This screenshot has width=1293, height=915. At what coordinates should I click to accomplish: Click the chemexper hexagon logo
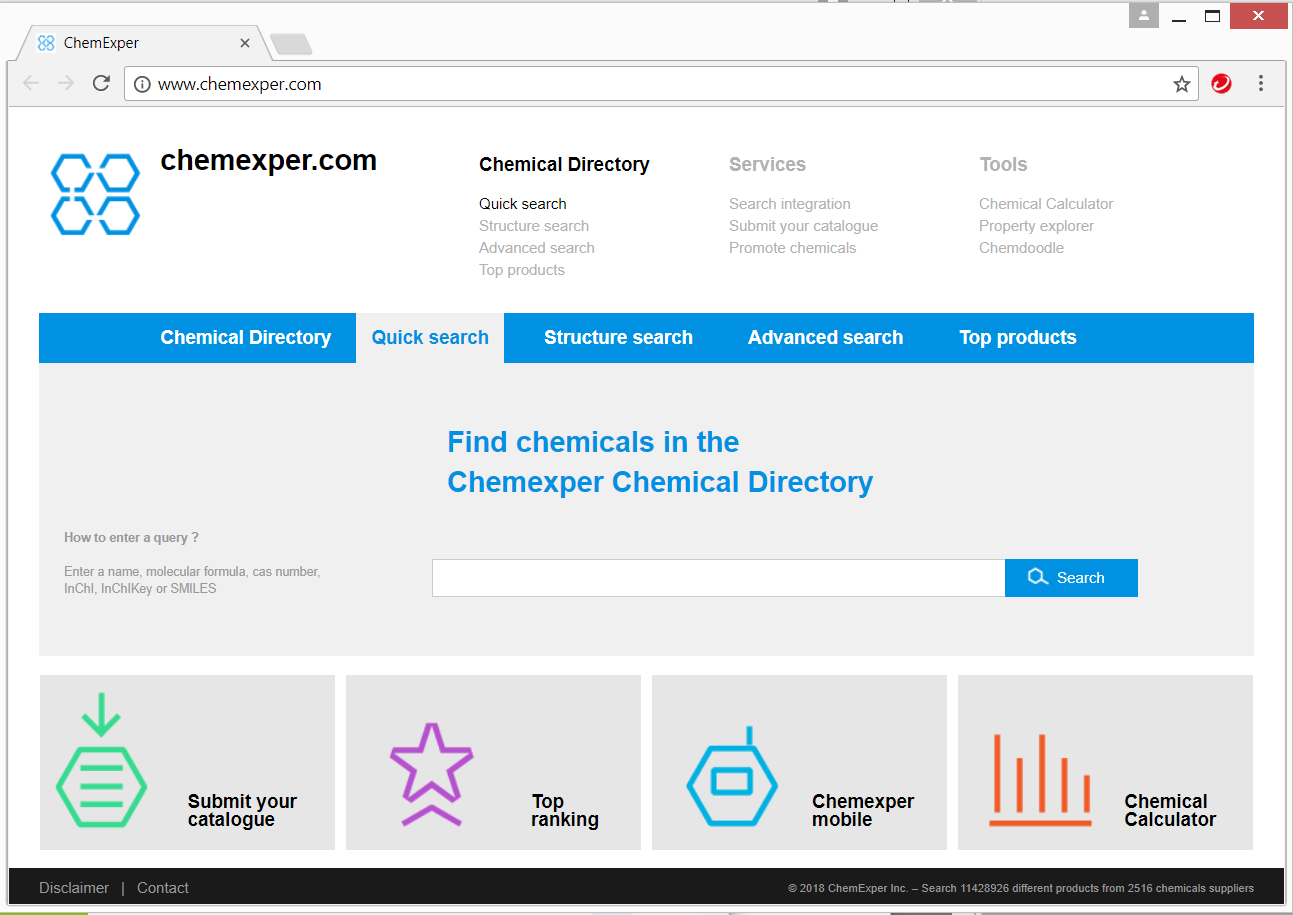(95, 194)
